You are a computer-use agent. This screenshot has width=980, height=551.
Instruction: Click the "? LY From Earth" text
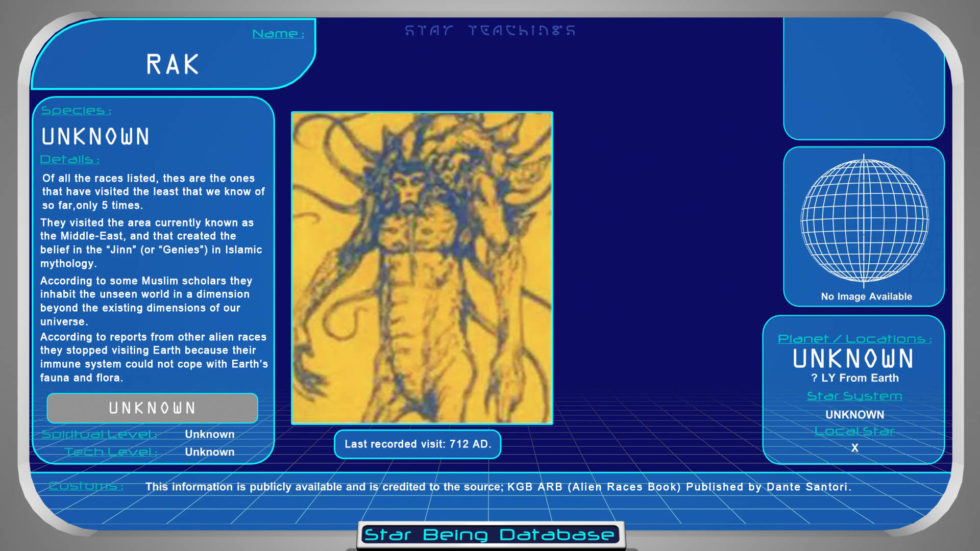(x=854, y=378)
